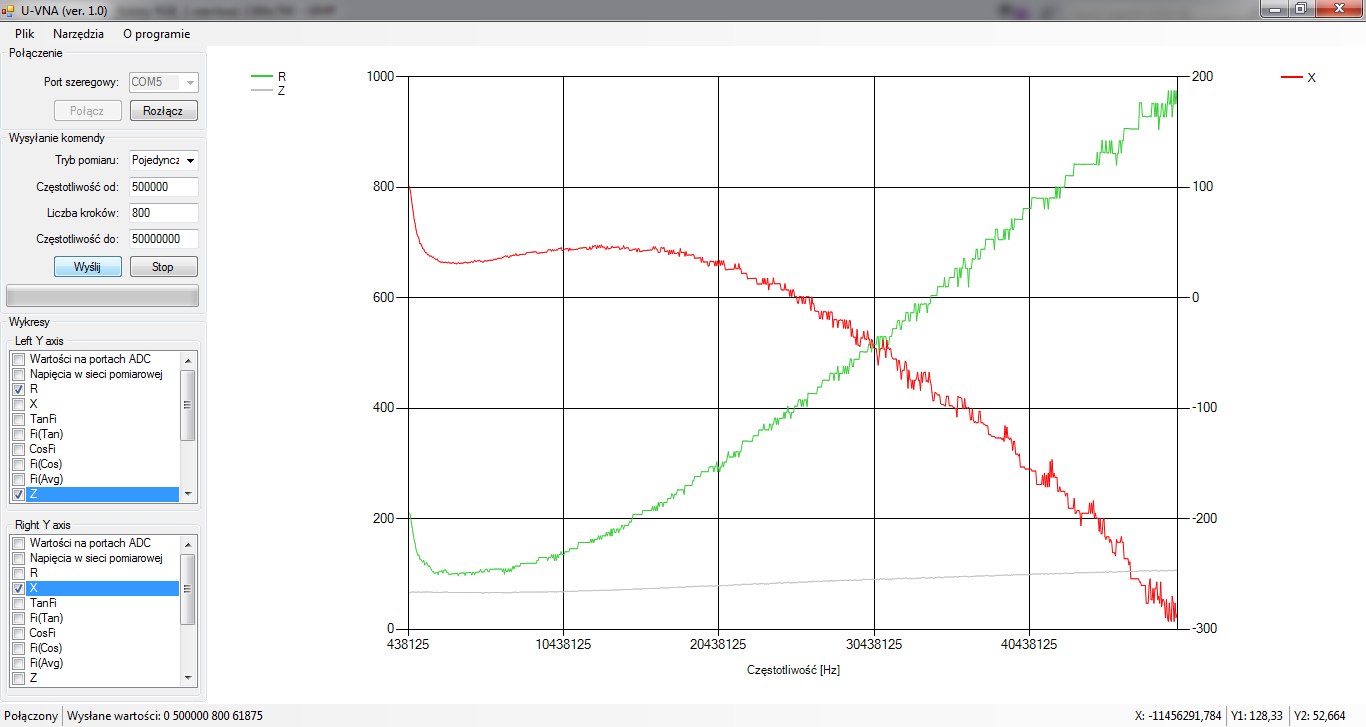
Task: Click the green R legend marker
Action: 262,76
